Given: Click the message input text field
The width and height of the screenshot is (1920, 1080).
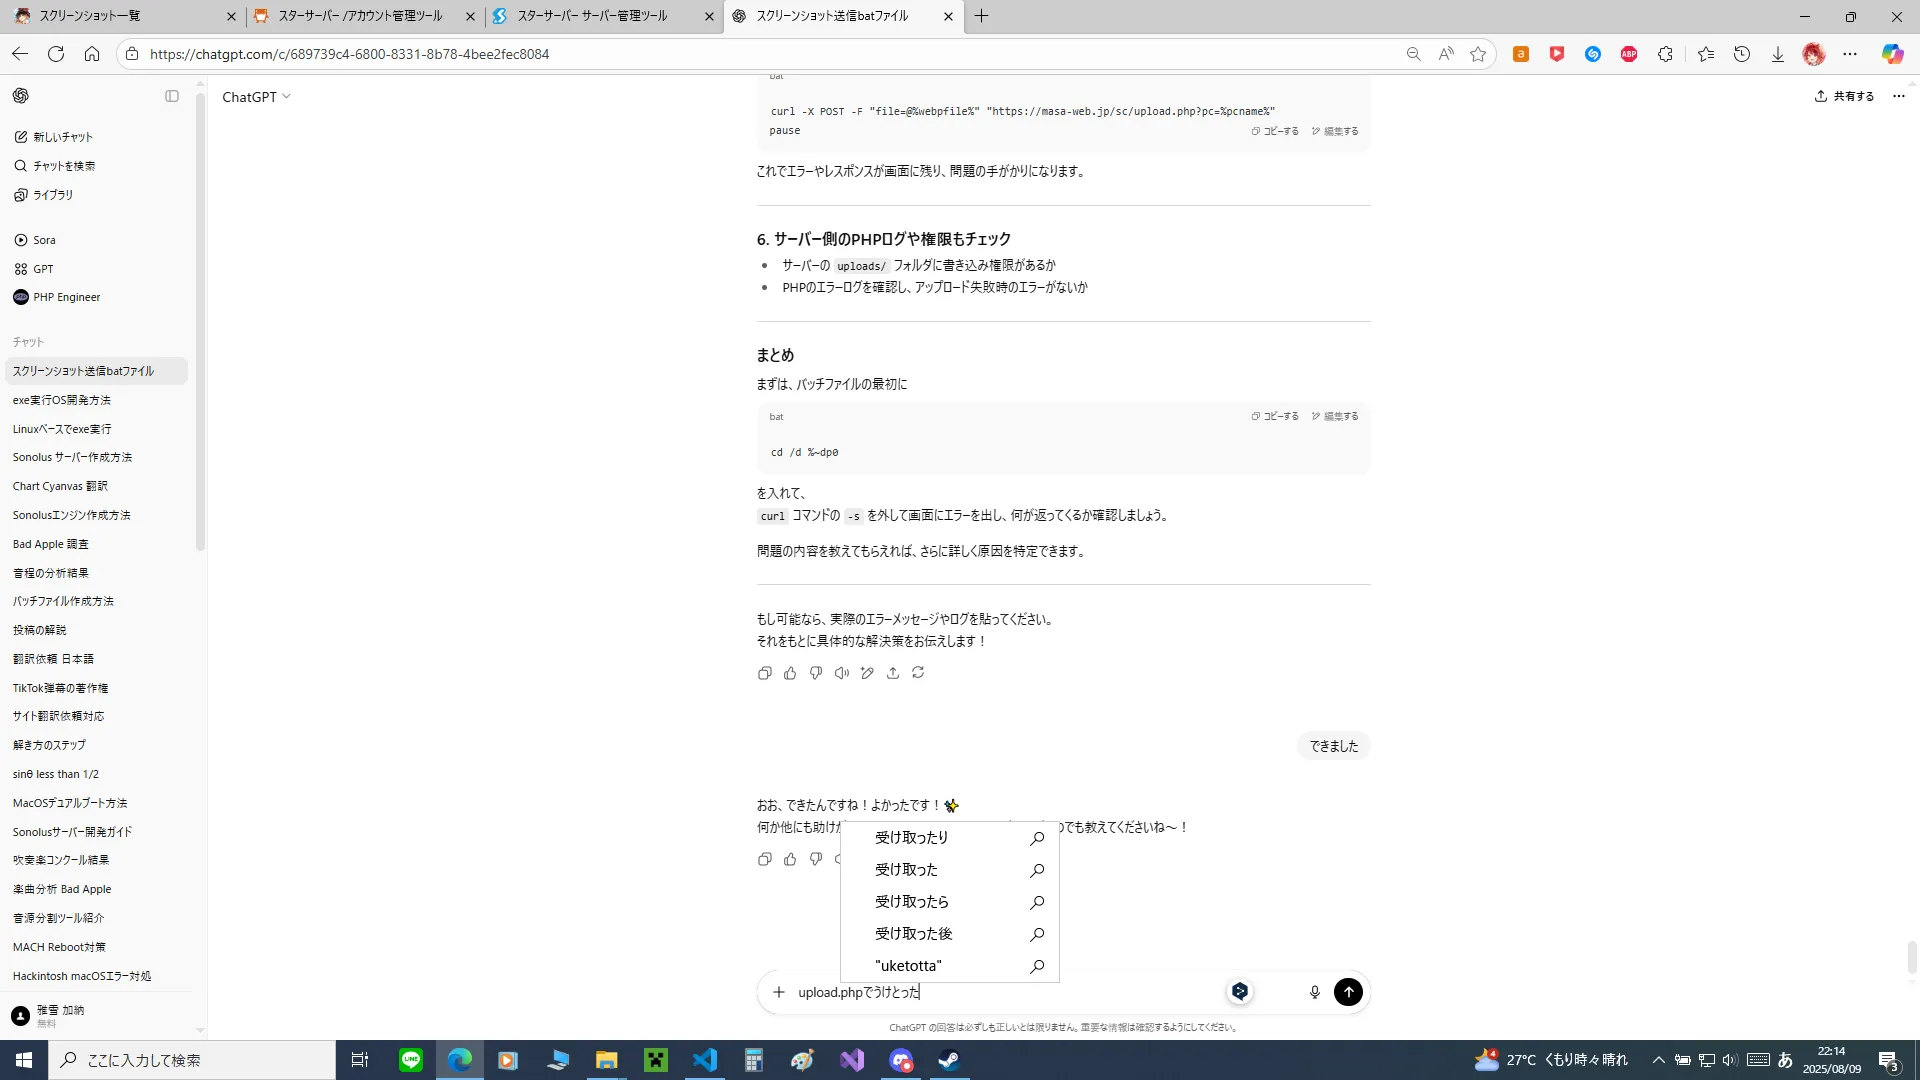Looking at the screenshot, I should point(1000,992).
